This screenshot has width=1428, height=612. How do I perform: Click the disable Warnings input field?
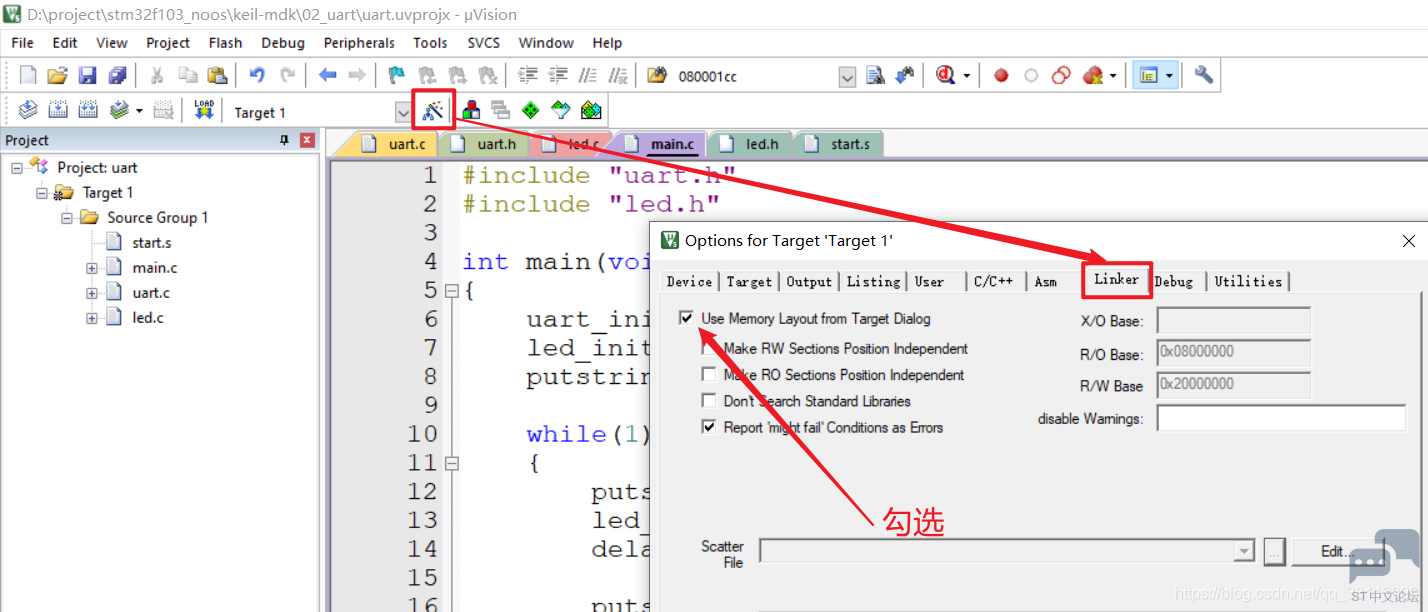1281,418
